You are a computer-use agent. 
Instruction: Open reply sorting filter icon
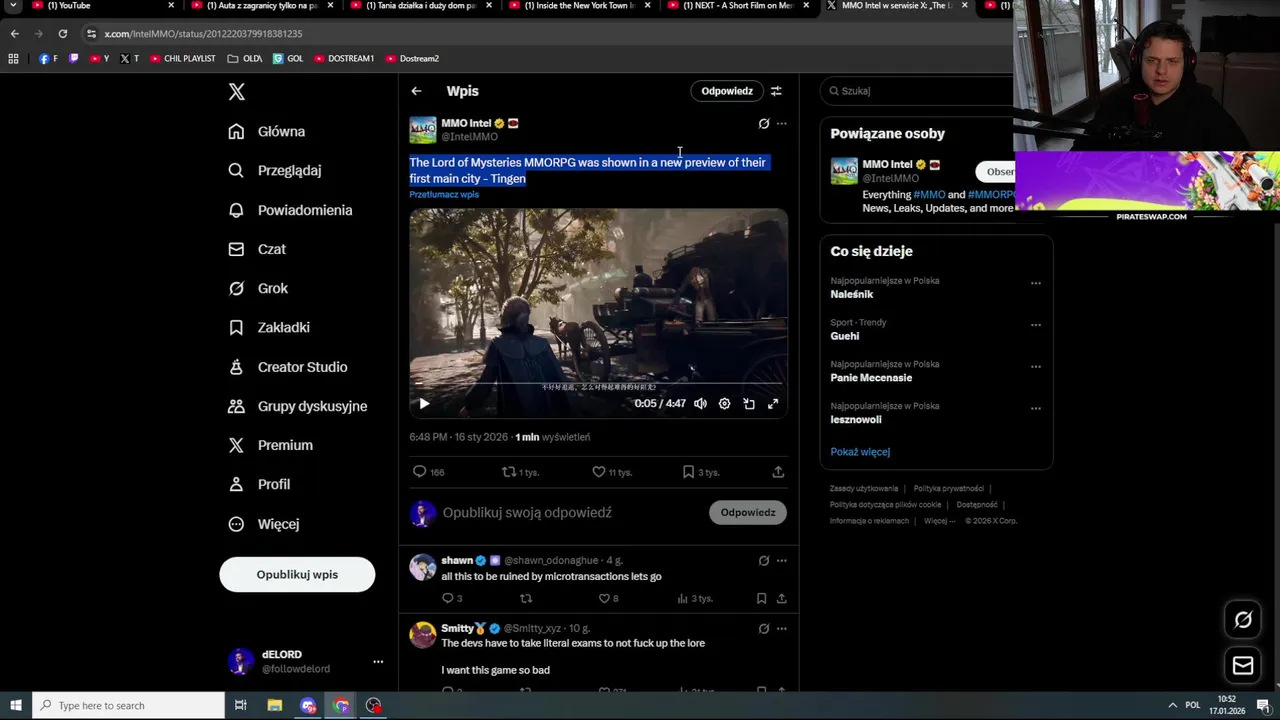pyautogui.click(x=776, y=91)
